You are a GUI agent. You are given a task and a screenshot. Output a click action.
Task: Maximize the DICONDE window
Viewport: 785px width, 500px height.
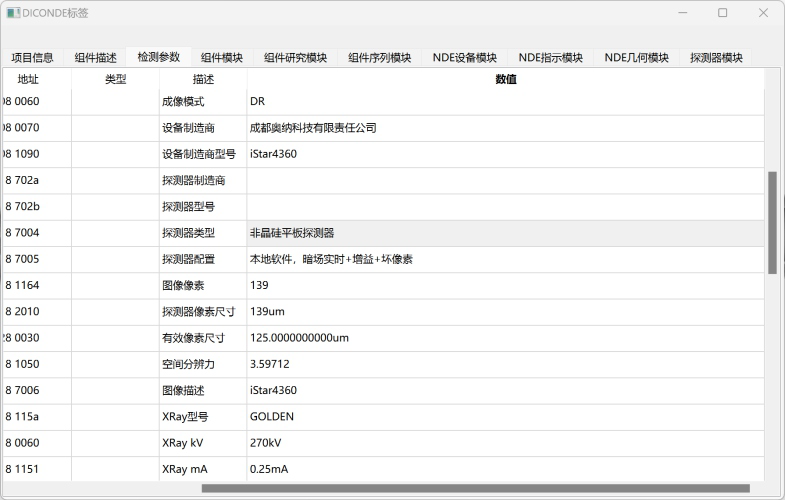pos(722,13)
